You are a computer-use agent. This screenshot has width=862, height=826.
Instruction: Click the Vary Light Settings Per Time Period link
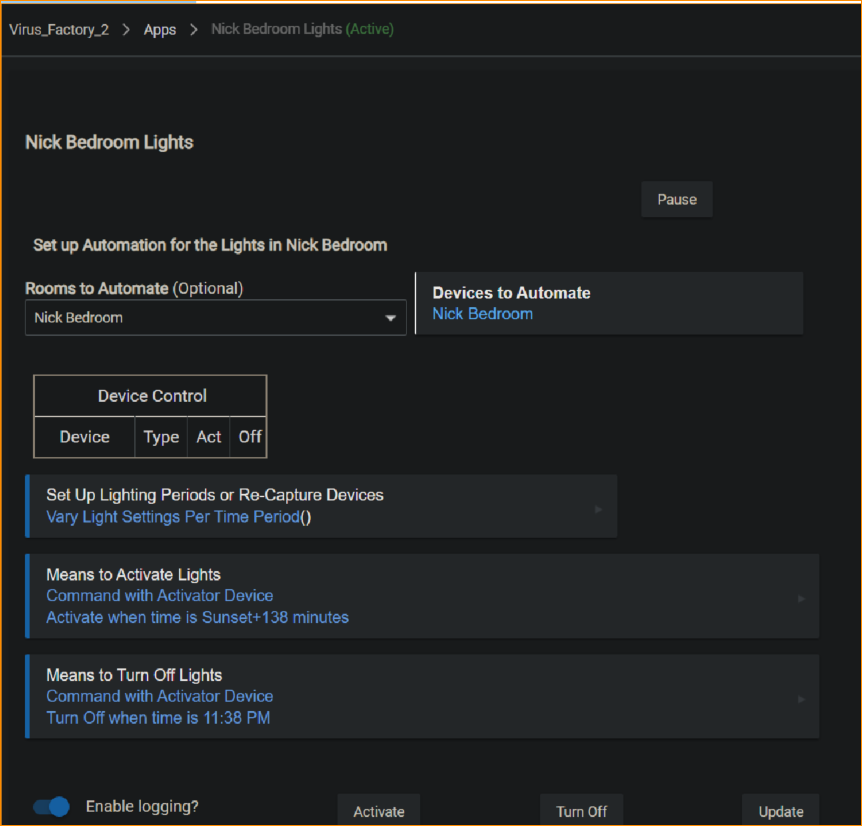tap(173, 517)
